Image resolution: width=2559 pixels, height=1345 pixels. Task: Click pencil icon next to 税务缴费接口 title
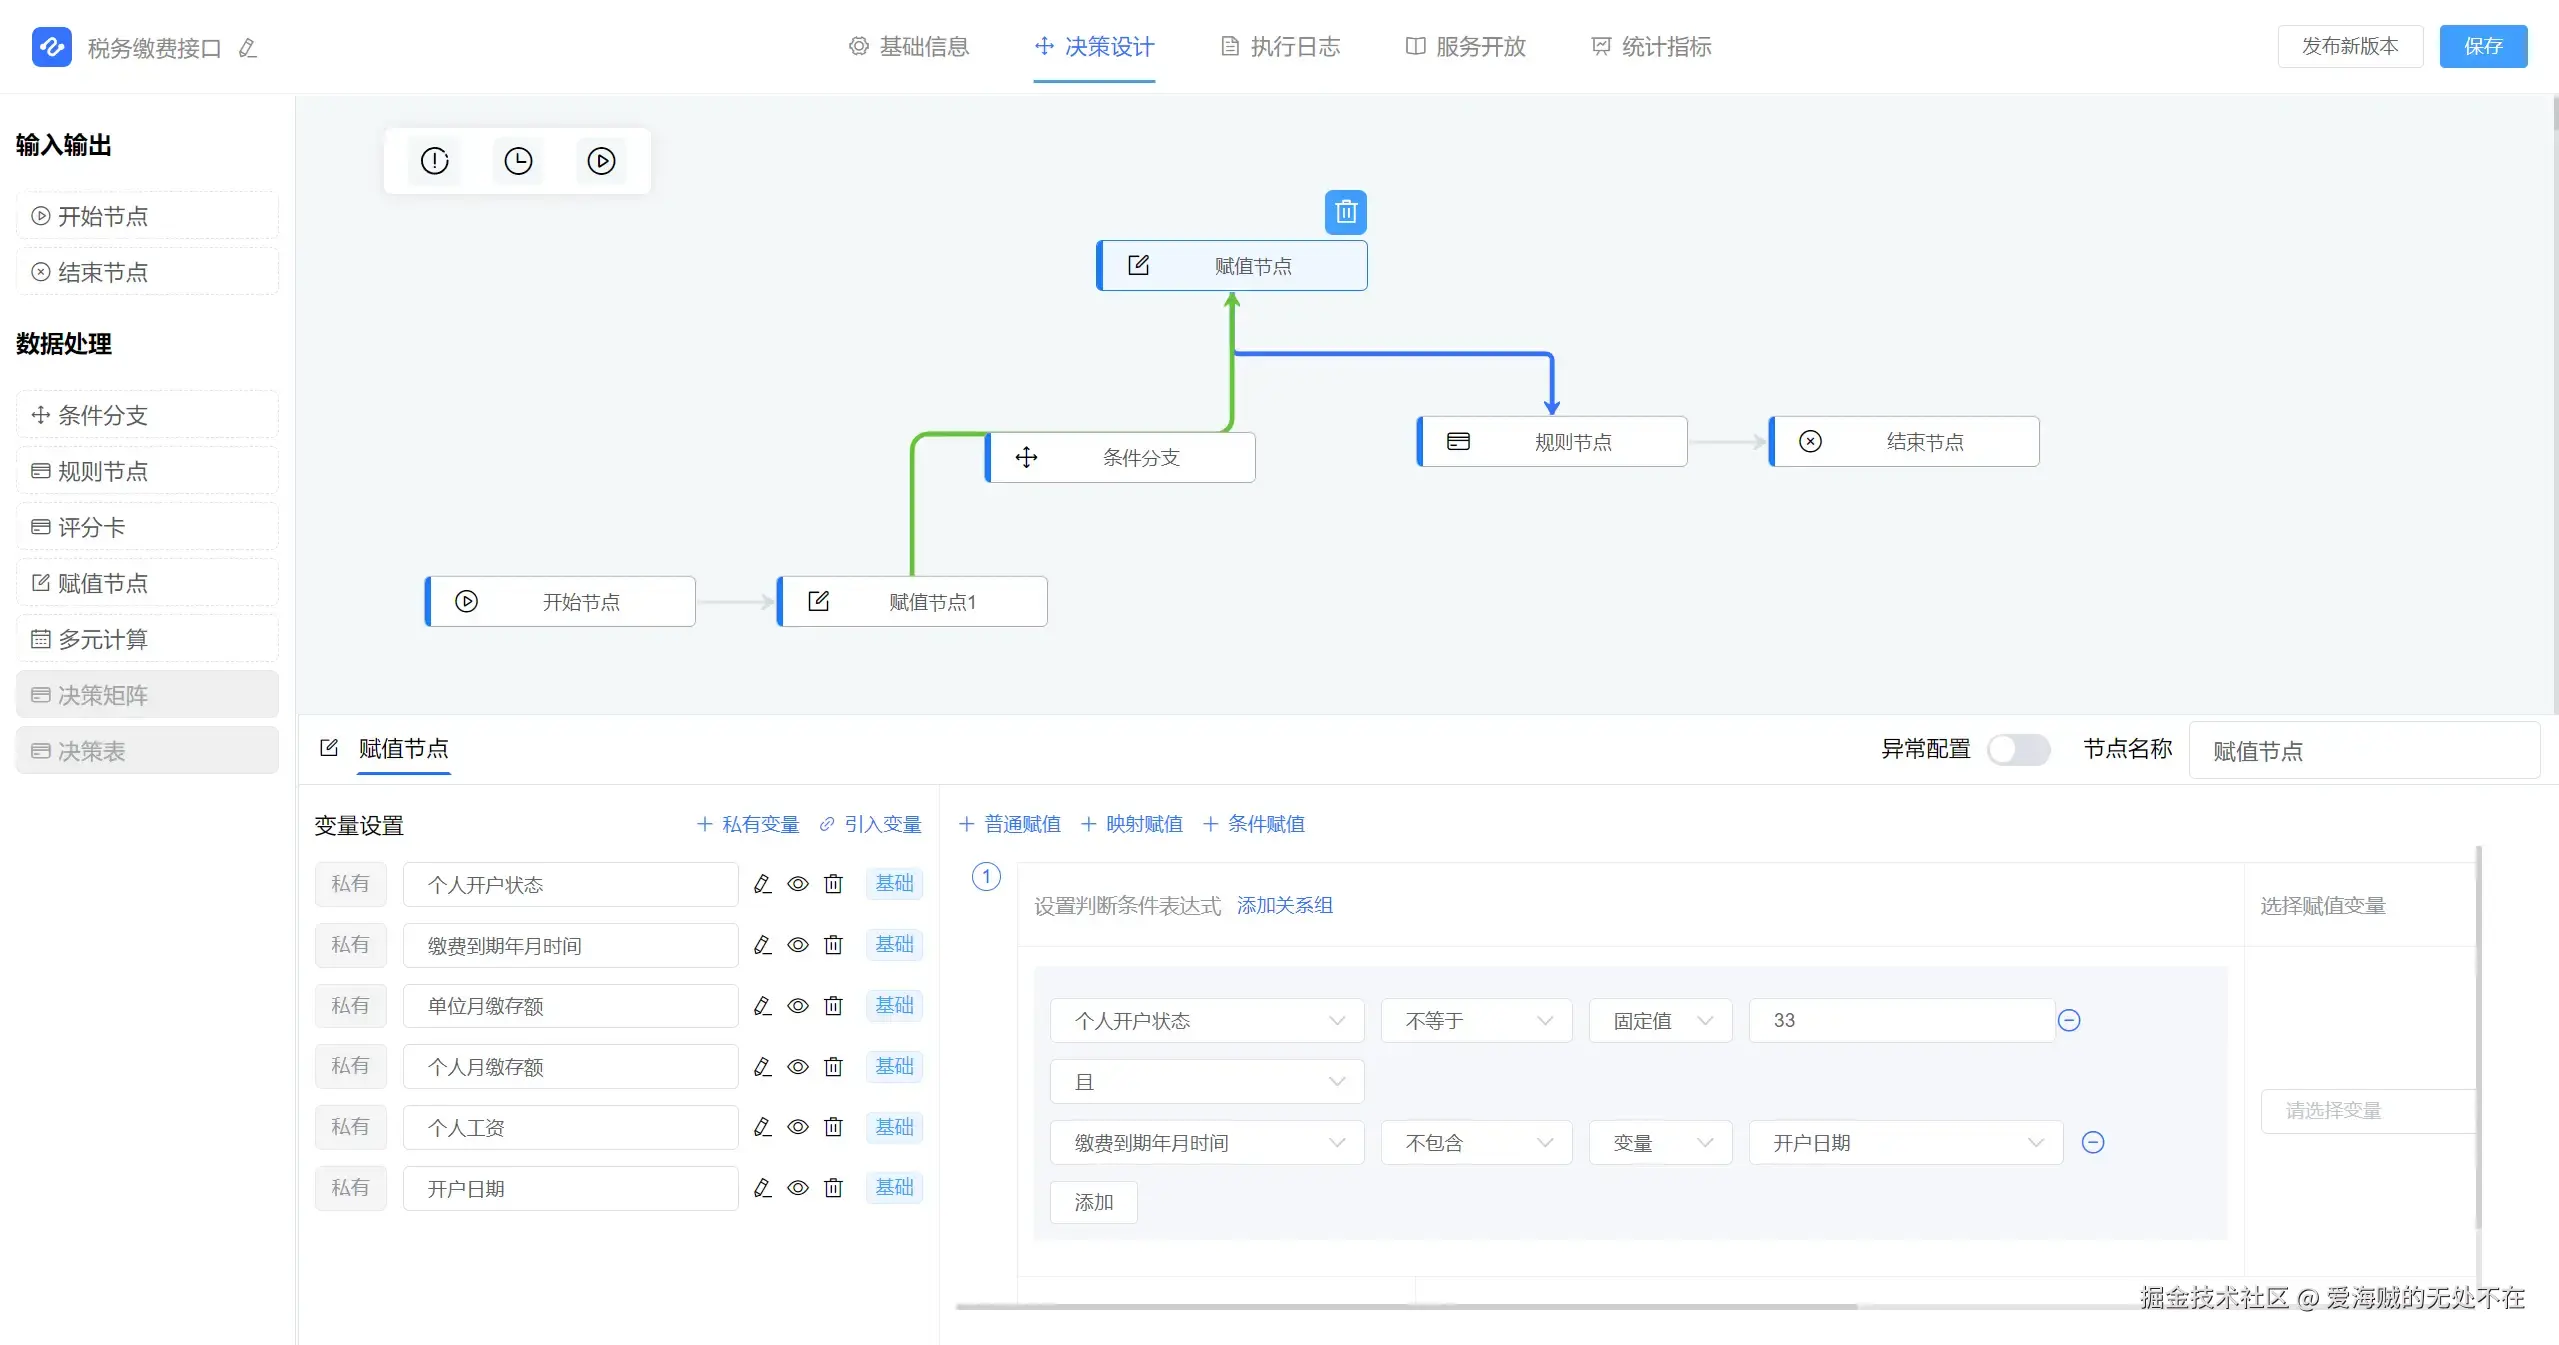(x=248, y=48)
